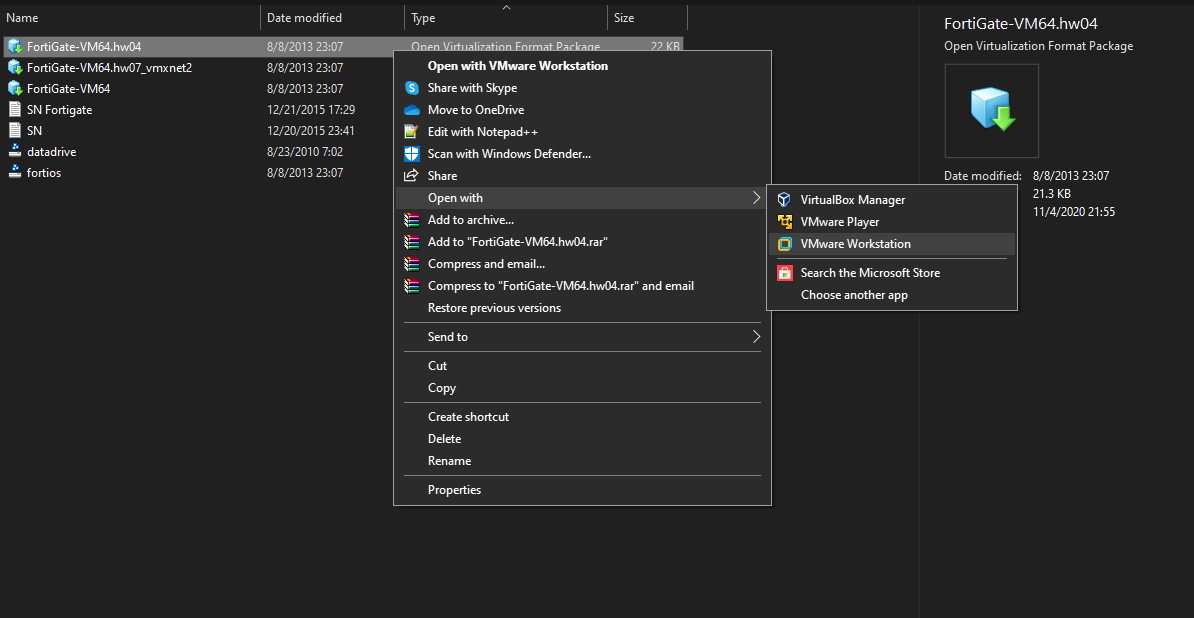The image size is (1194, 618).
Task: Click the Skype icon beside Share with Skype
Action: pos(412,88)
